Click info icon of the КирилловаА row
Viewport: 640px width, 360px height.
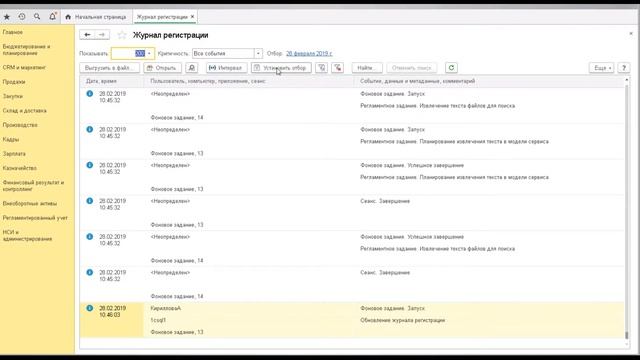[90, 308]
